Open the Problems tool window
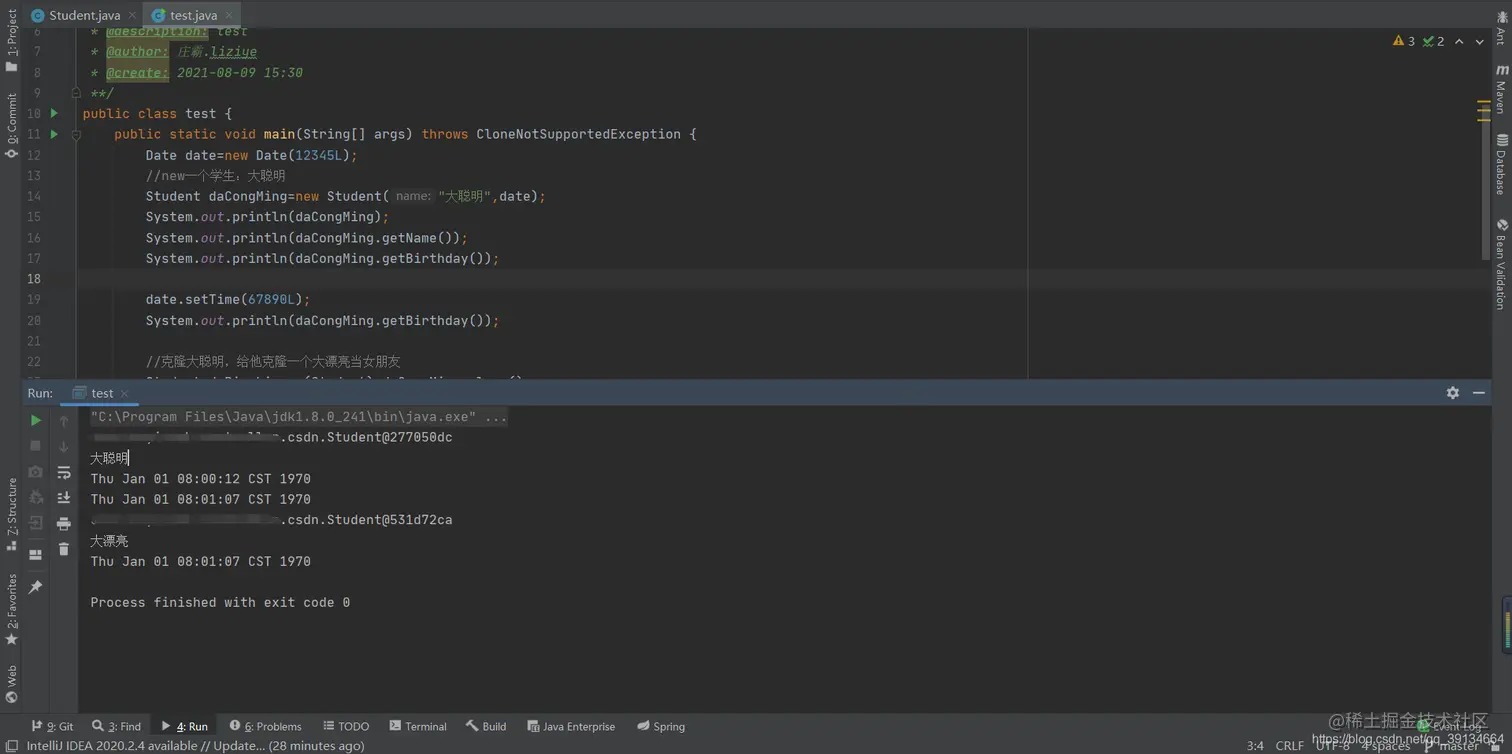 click(x=265, y=726)
